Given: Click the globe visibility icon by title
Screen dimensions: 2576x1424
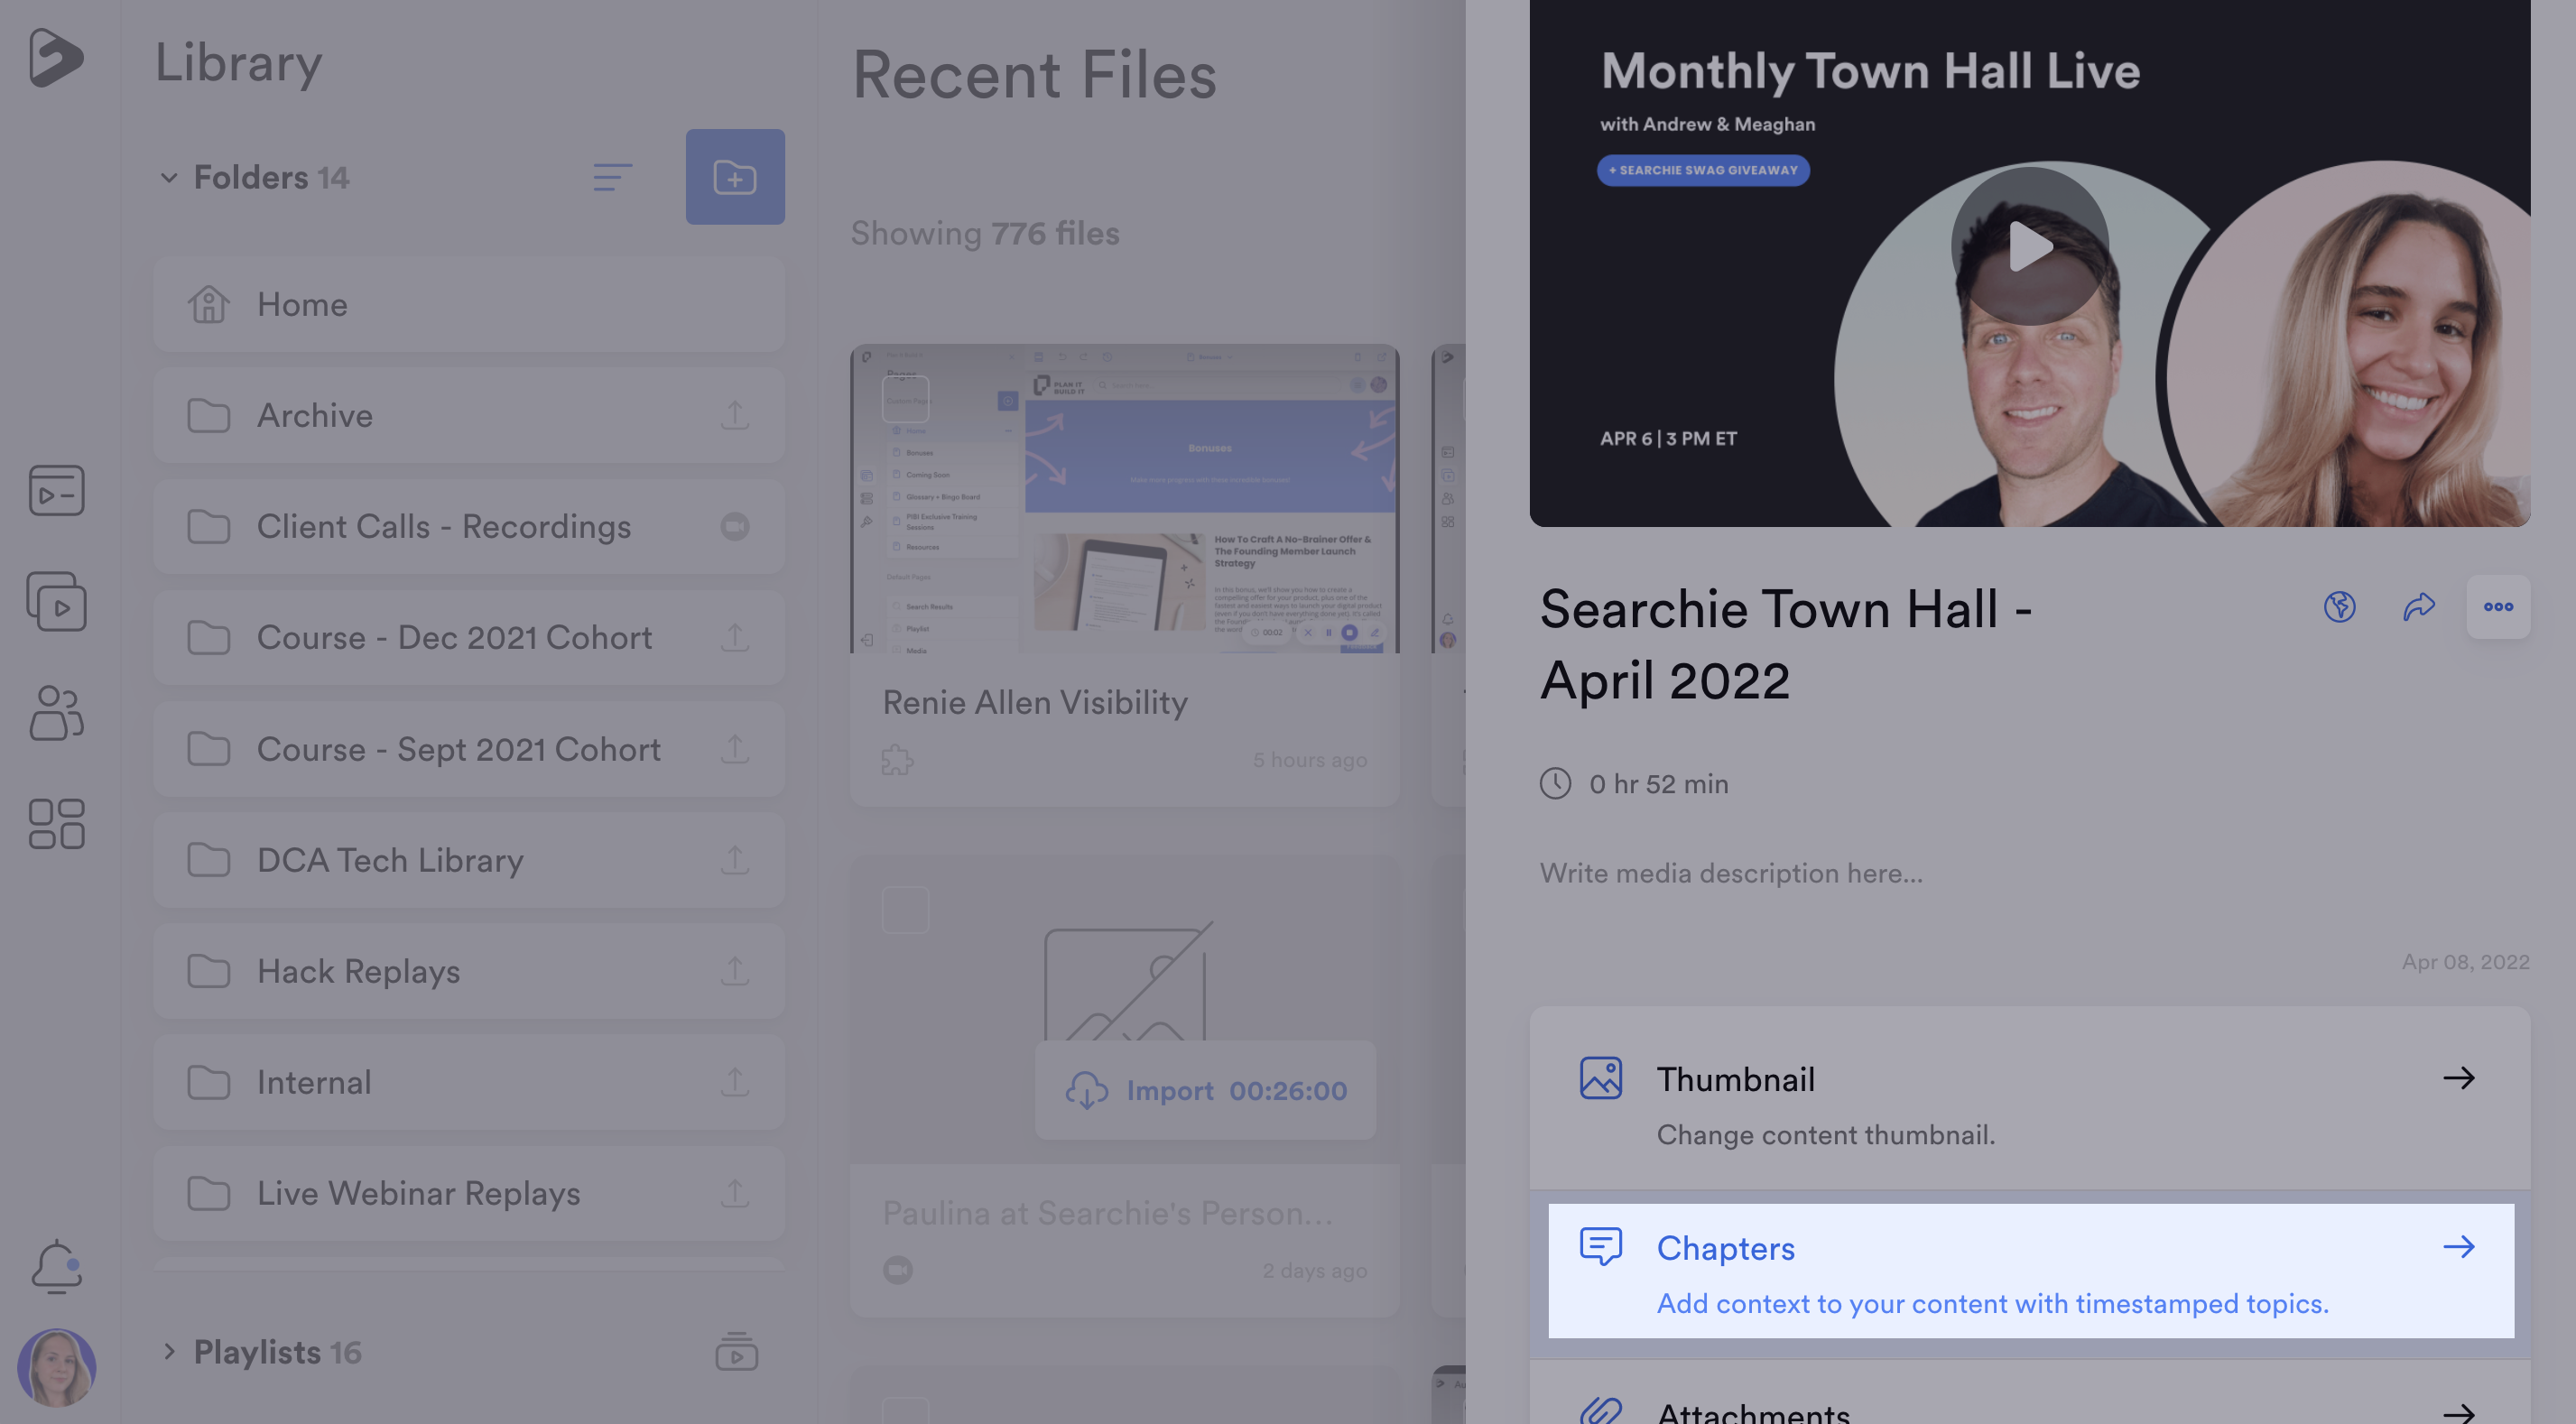Looking at the screenshot, I should pos(2339,607).
